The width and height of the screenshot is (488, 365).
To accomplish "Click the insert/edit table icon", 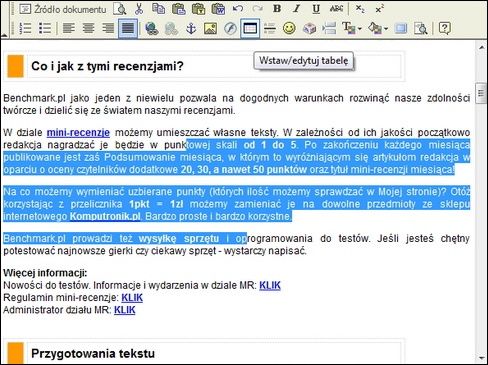I will (x=250, y=28).
